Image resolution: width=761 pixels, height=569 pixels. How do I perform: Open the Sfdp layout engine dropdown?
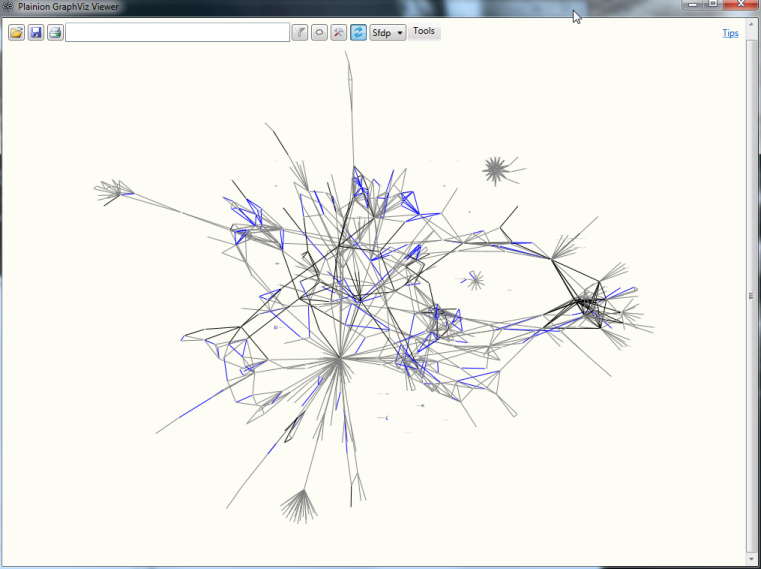388,33
